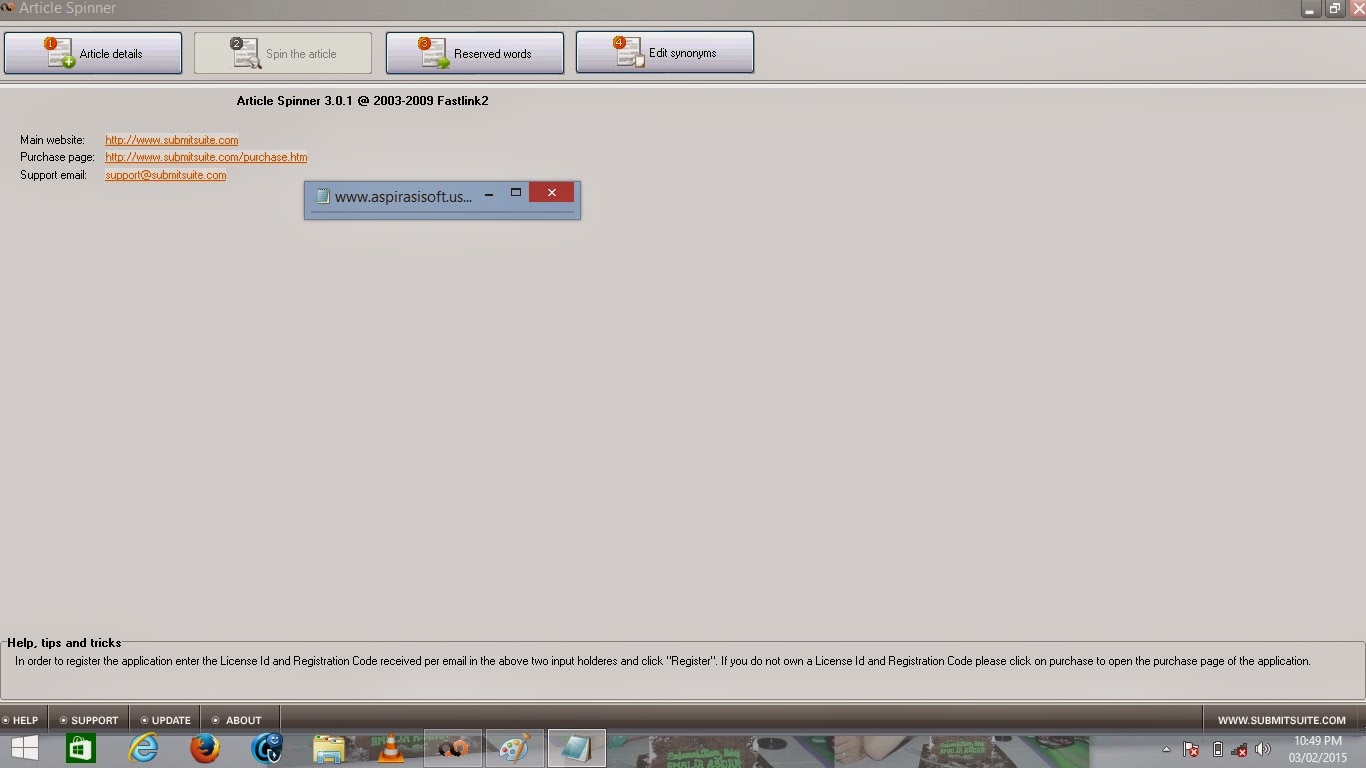Switch to Article Spinner taskbar icon
The width and height of the screenshot is (1366, 768).
(453, 748)
